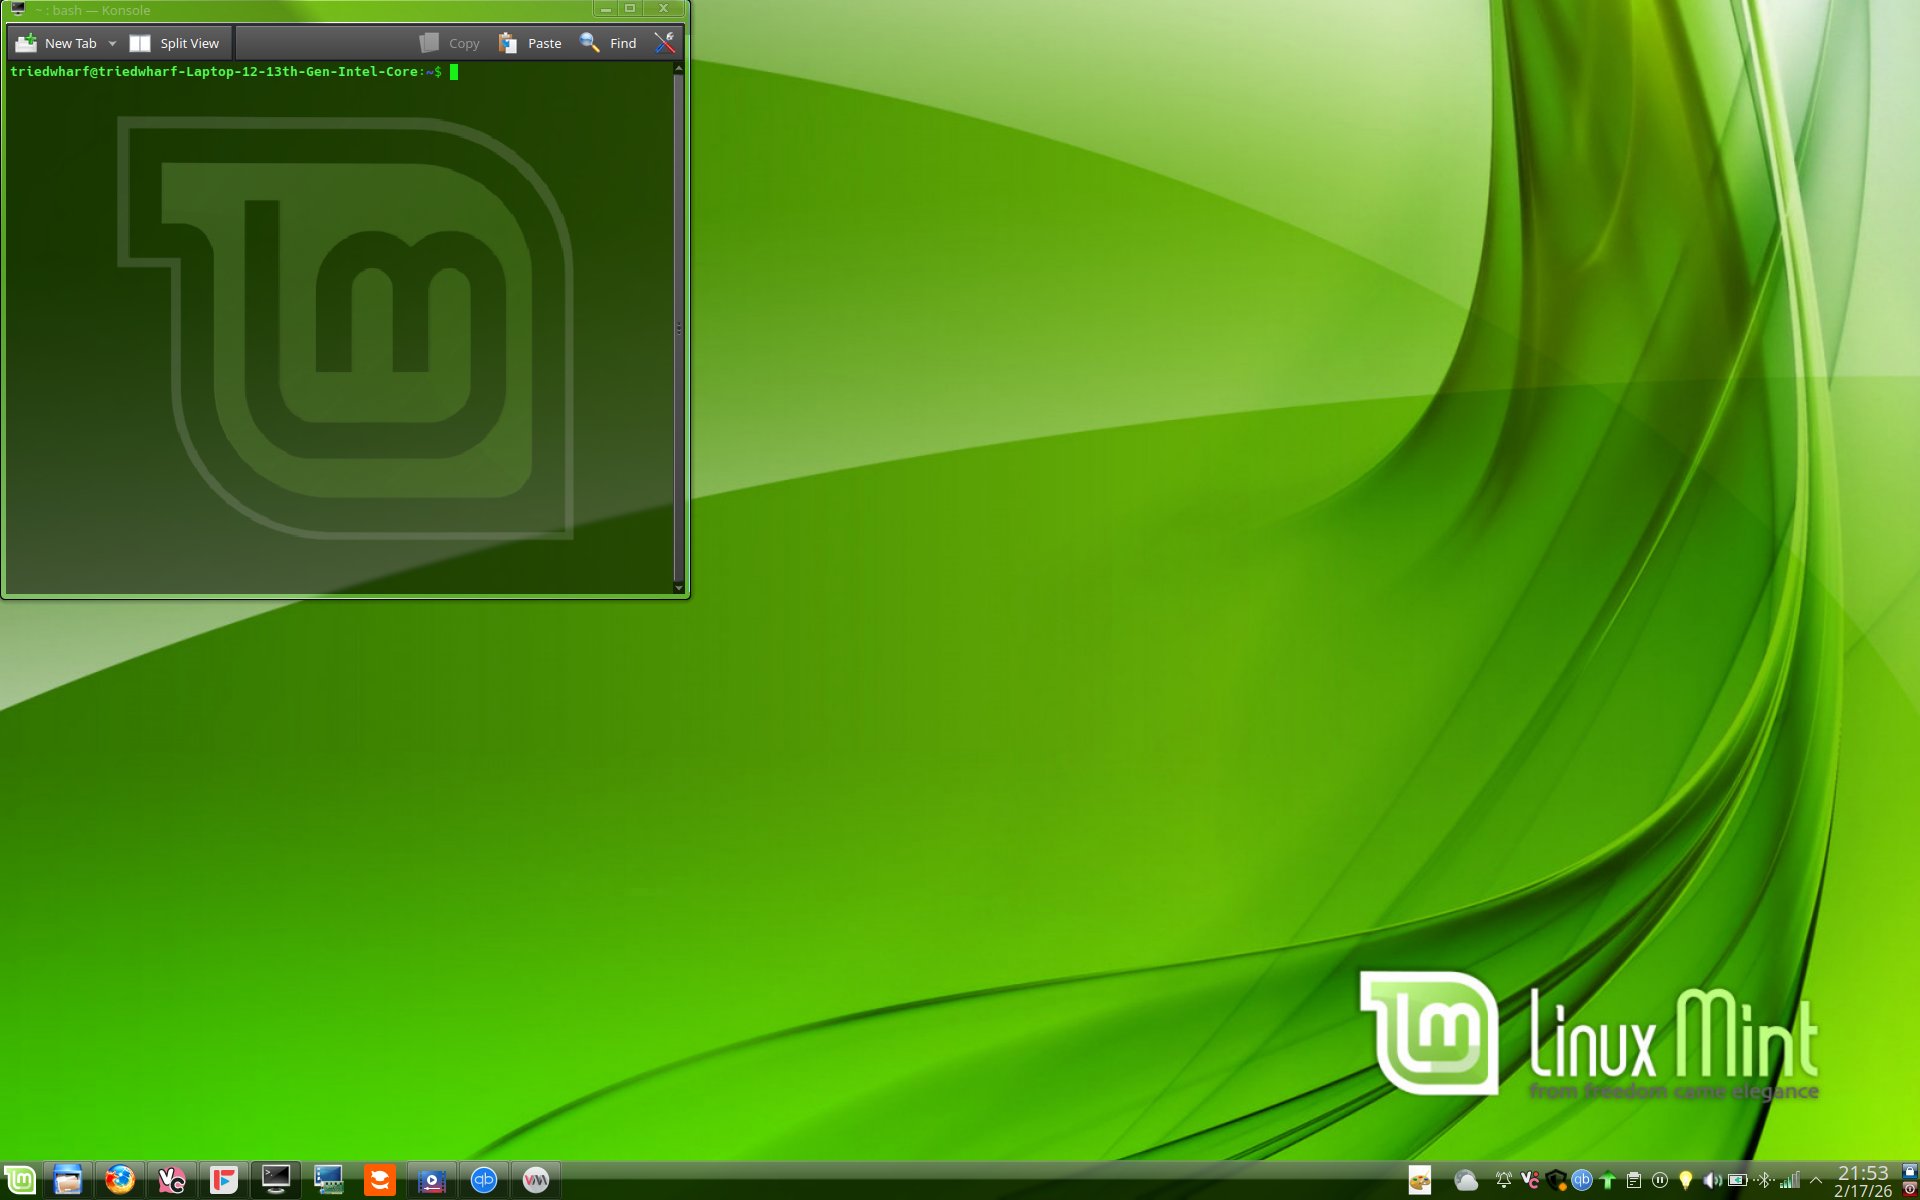Viewport: 1920px width, 1200px height.
Task: Launch Firefox from the taskbar
Action: coord(120,1180)
